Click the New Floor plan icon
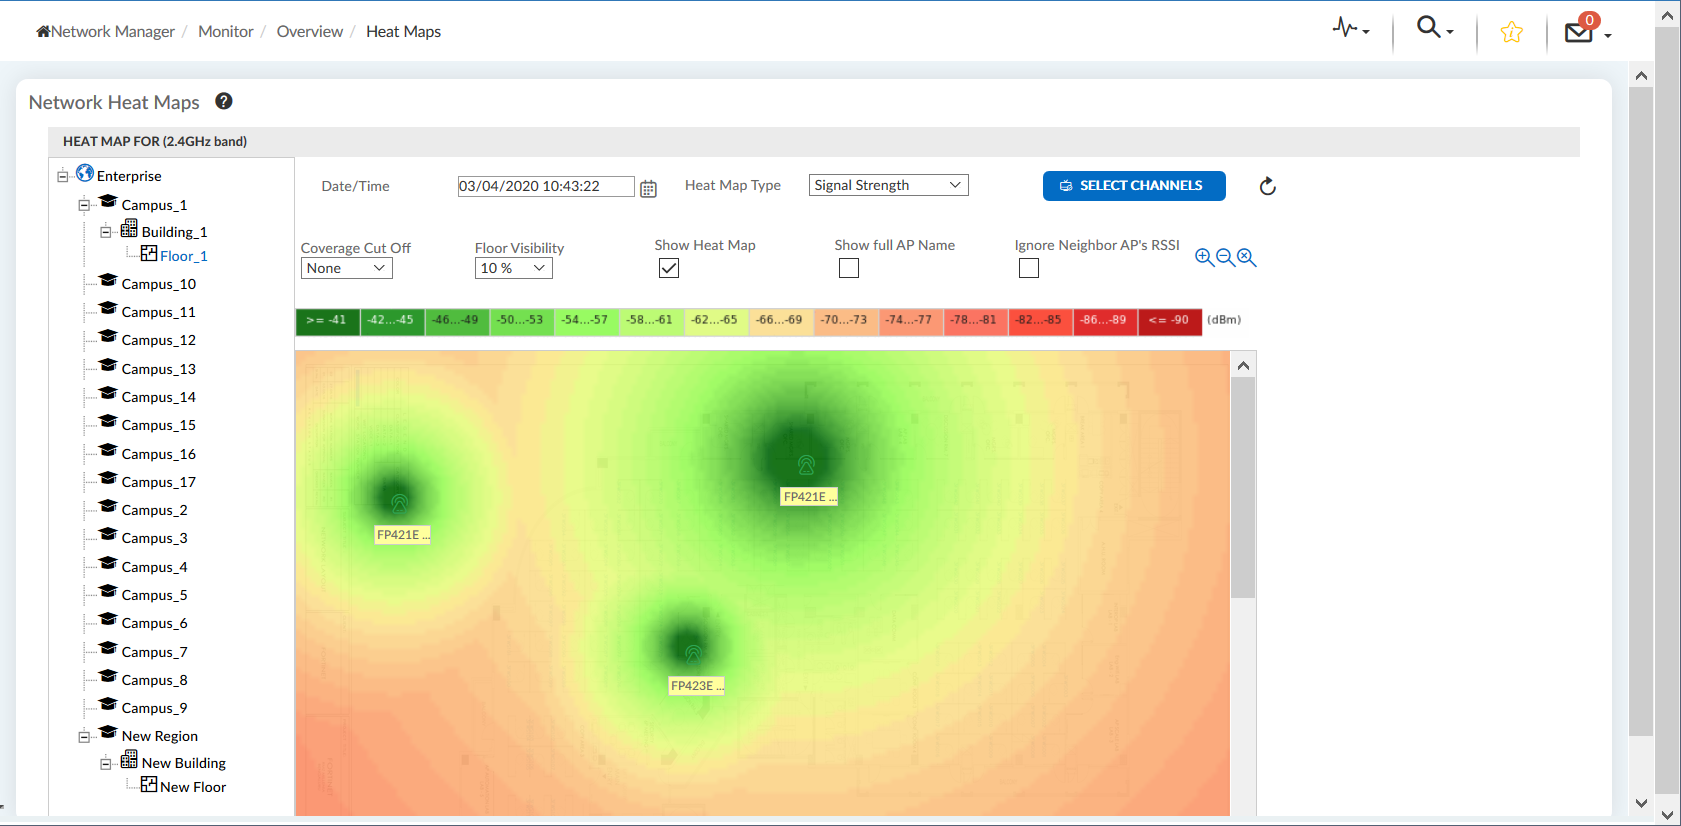1681x826 pixels. 149,784
